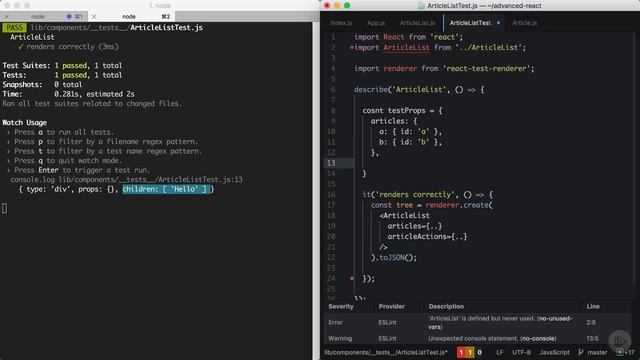Open the Article.js editor tab
Screen dimensions: 640x360
(524, 23)
